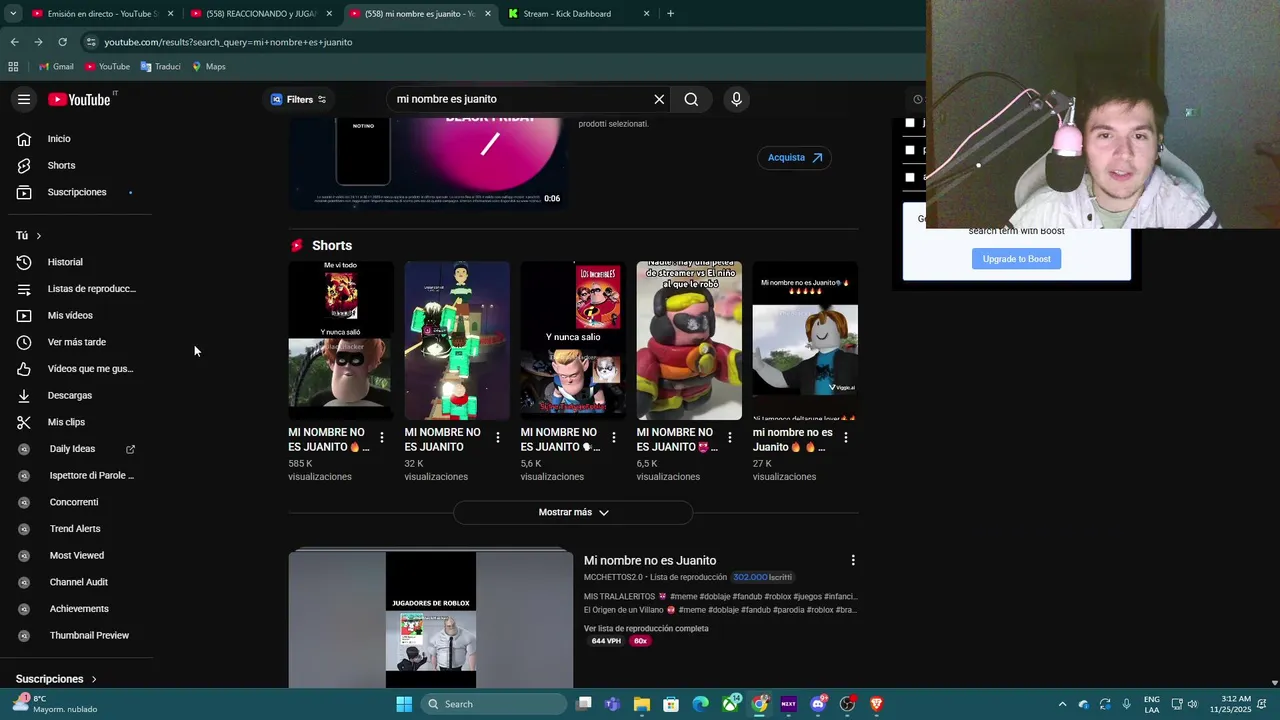The width and height of the screenshot is (1280, 720).
Task: Click the YouTube logo
Action: tap(80, 99)
